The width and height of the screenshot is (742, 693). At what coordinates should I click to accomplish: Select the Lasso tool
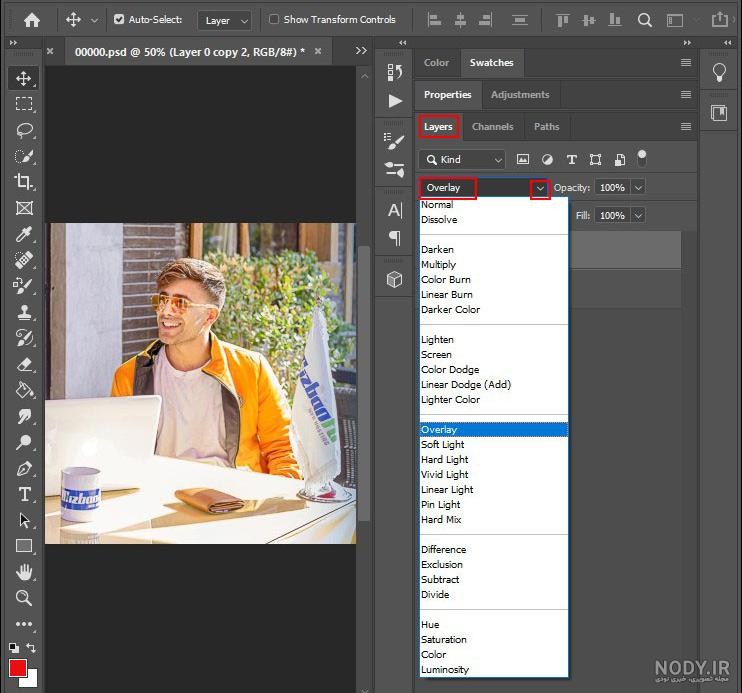pos(24,130)
